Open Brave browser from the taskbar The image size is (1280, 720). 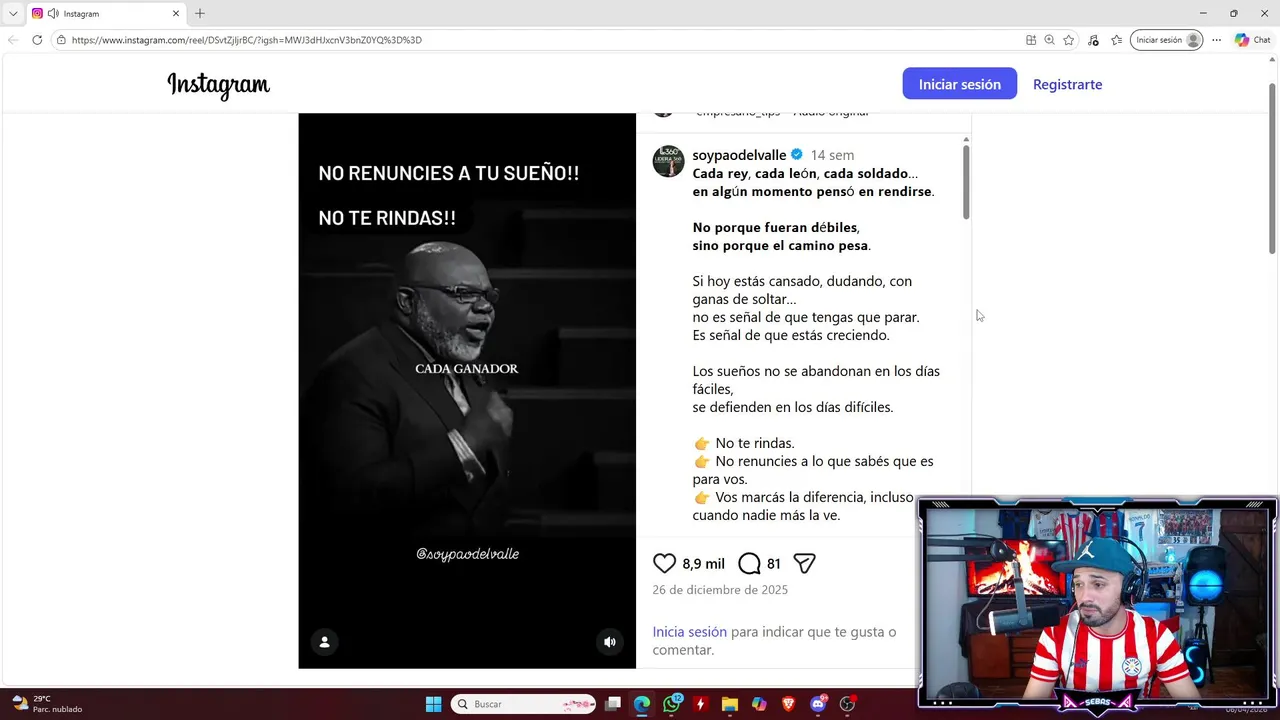click(788, 704)
